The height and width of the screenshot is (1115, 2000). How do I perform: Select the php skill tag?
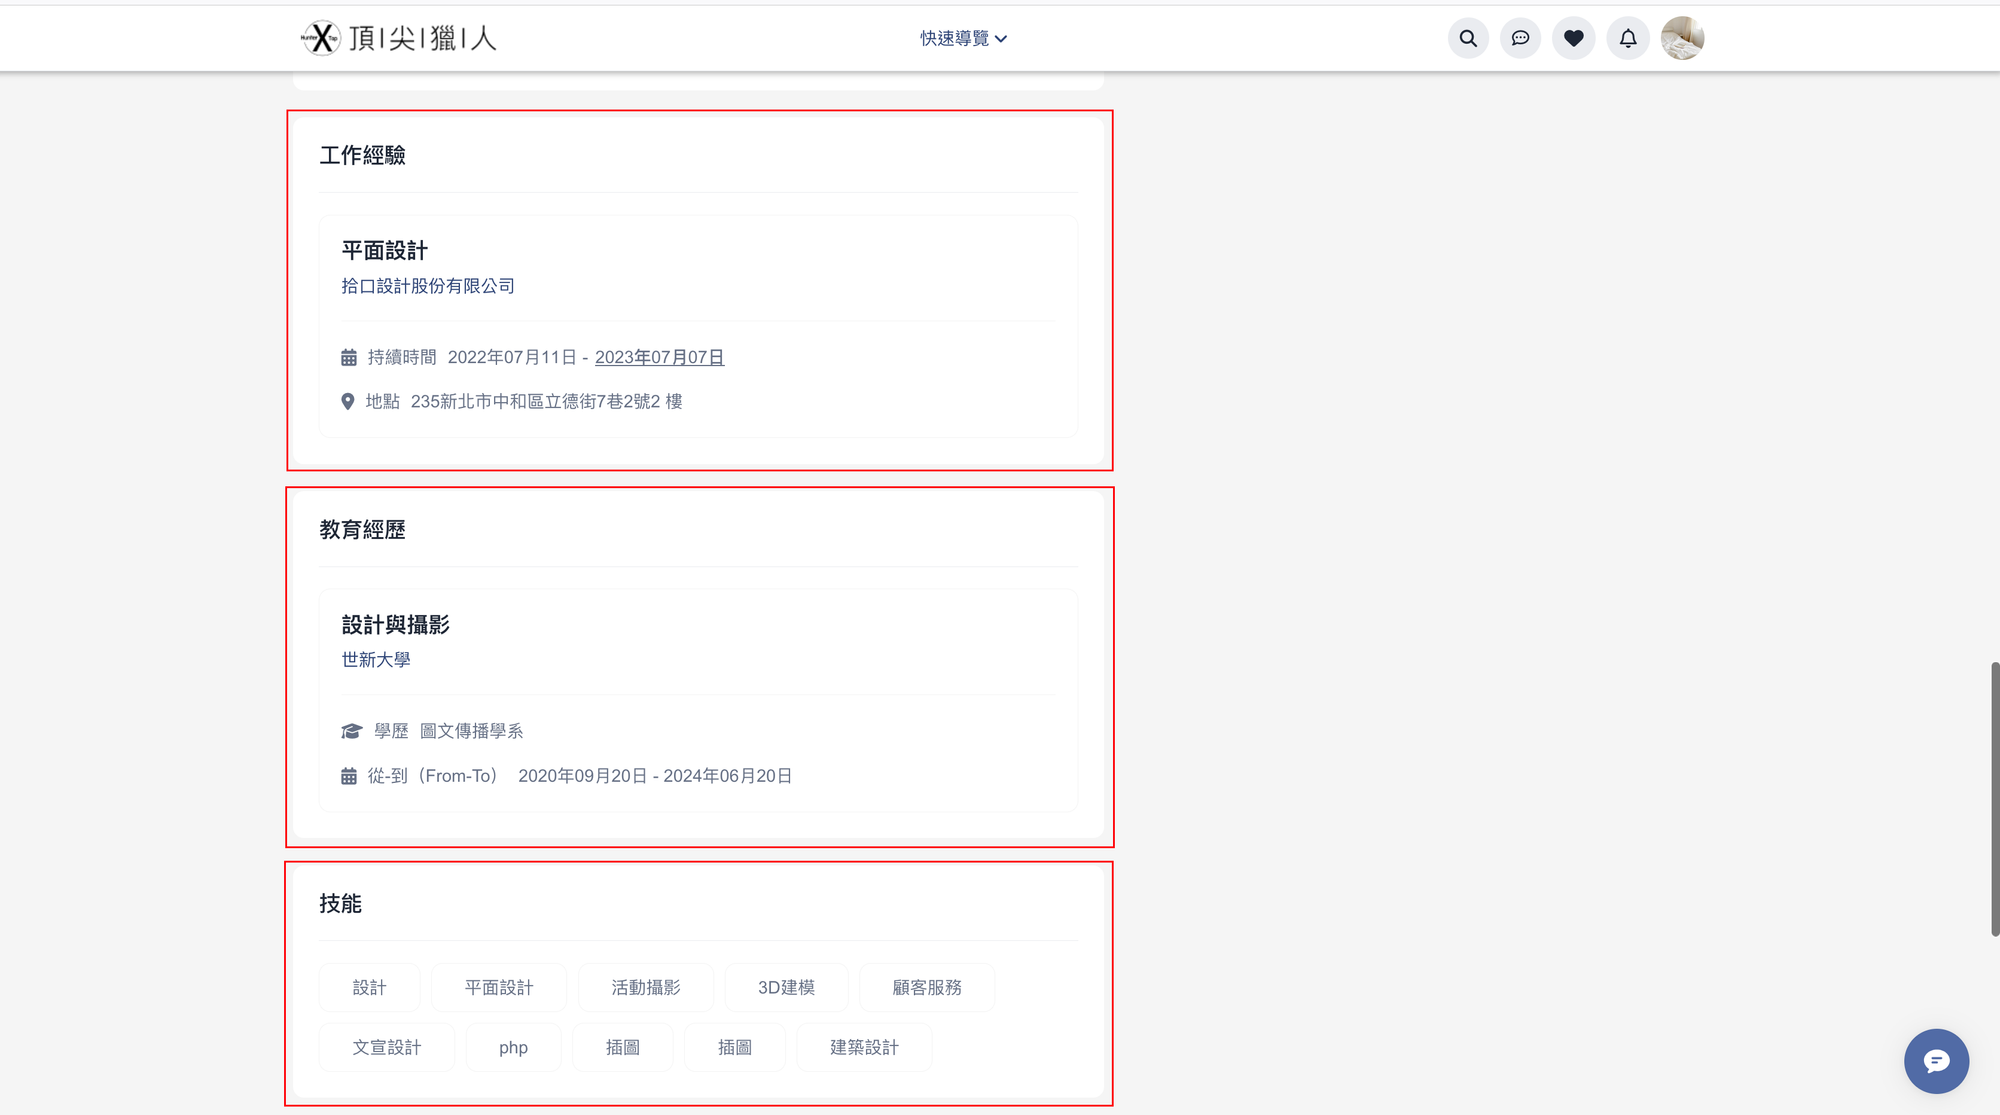click(513, 1047)
